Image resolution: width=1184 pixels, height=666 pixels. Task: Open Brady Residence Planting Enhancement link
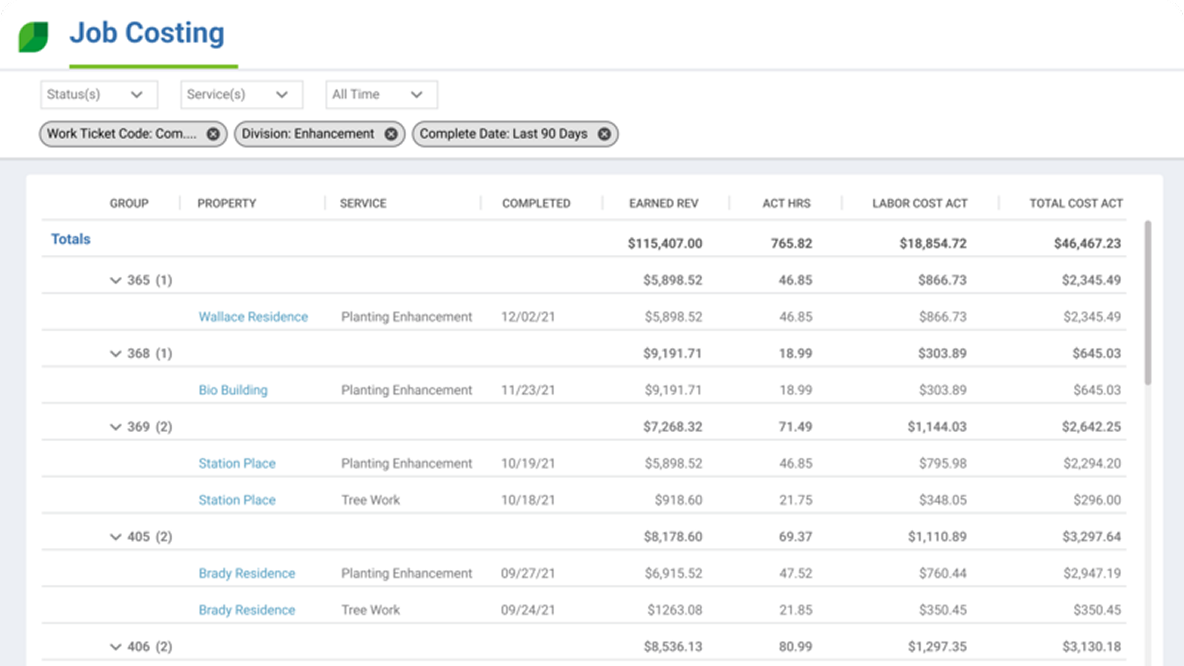[x=247, y=574]
